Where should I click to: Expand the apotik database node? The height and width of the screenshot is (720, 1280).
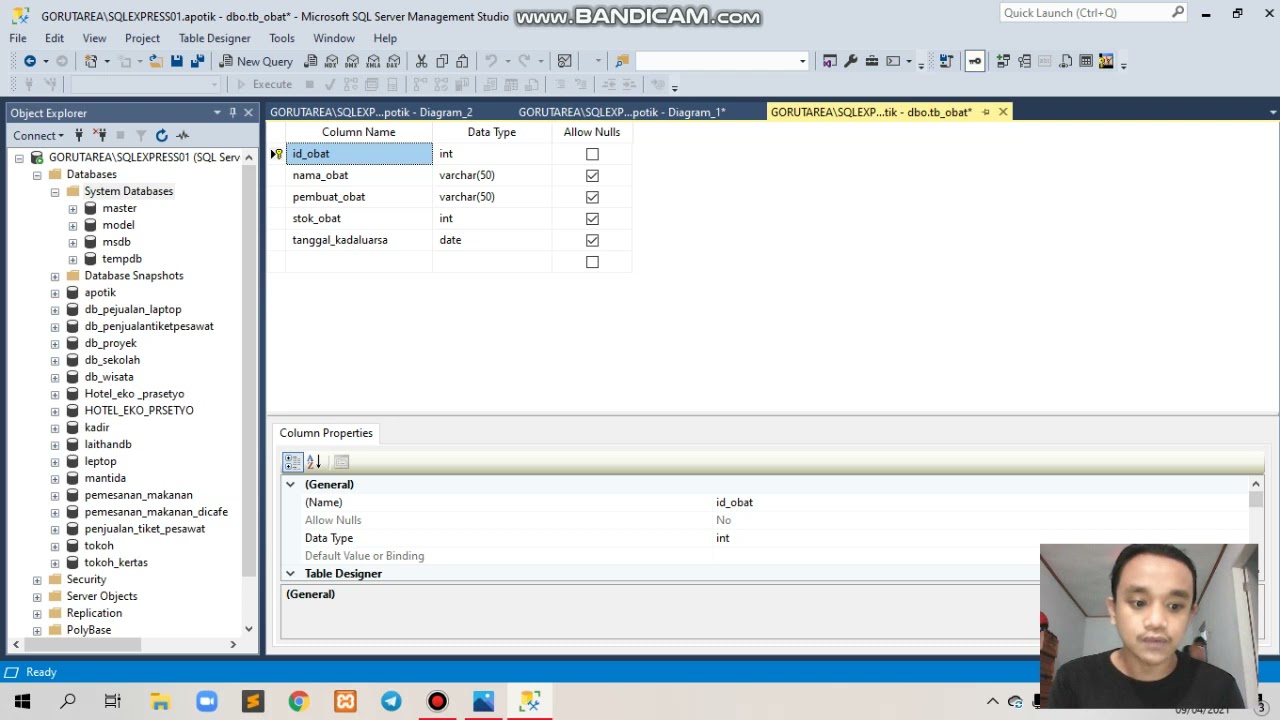[55, 293]
